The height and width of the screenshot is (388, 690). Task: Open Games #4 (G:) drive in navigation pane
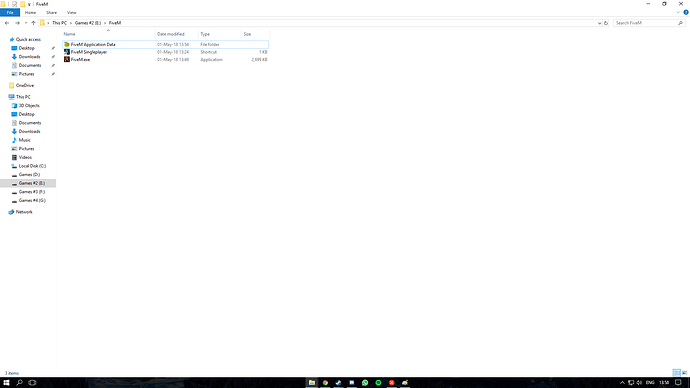(32, 200)
